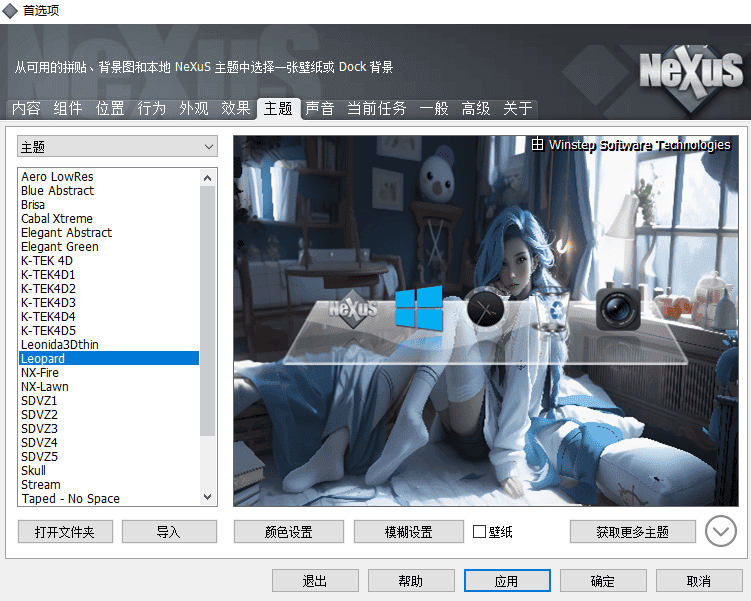751x601 pixels.
Task: Click the theme preview image
Action: pyautogui.click(x=486, y=321)
